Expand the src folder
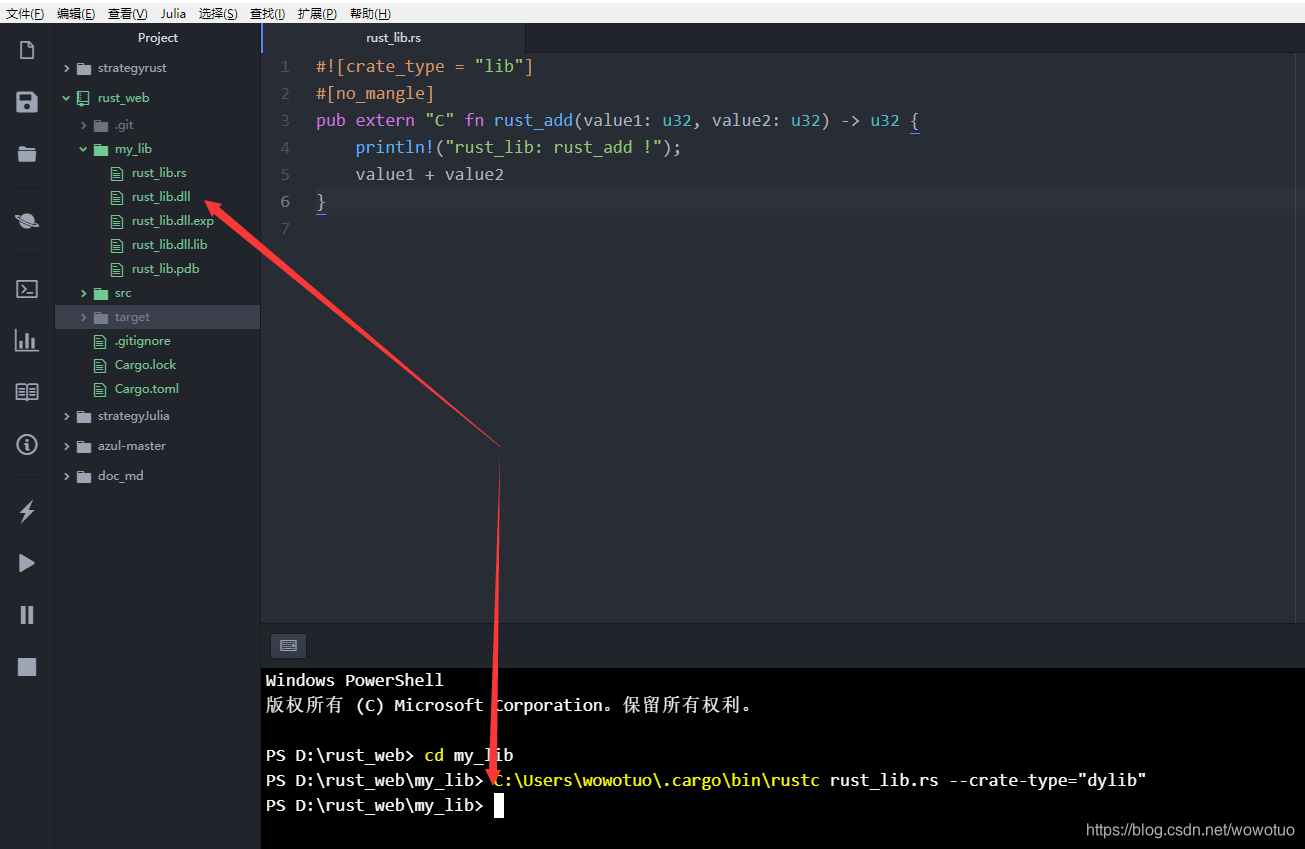 click(x=82, y=292)
